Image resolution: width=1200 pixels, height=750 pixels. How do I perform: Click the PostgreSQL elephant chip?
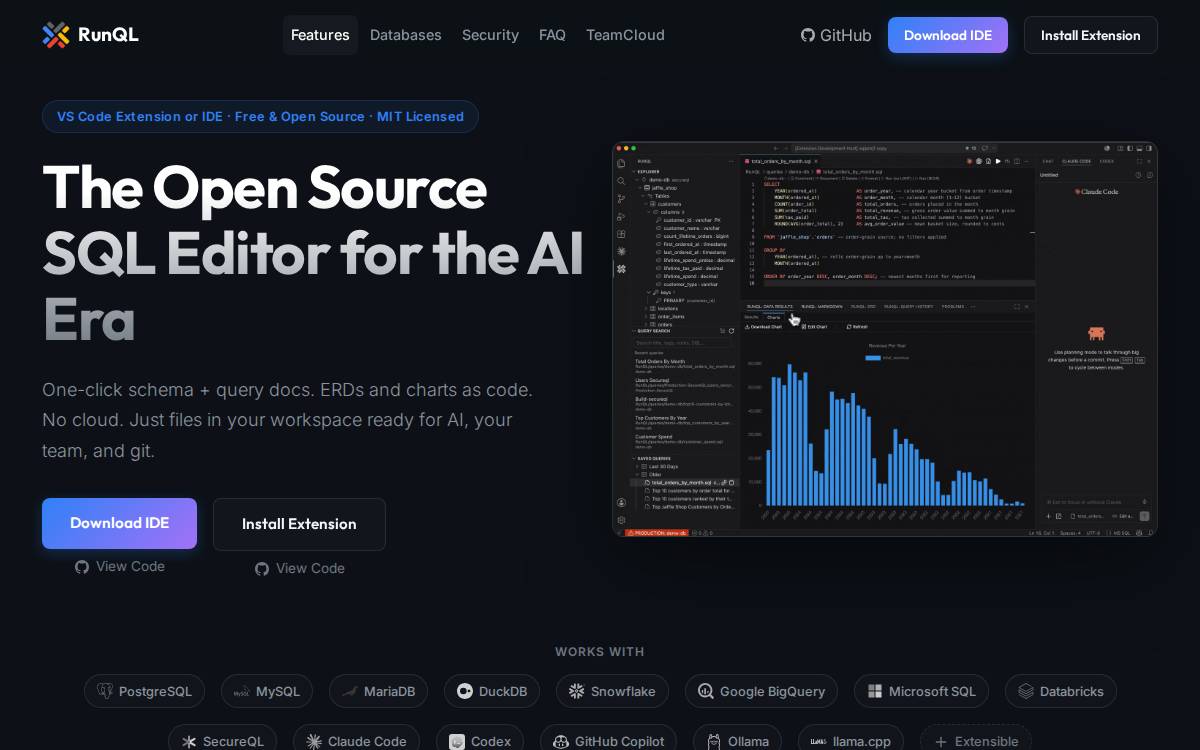(x=144, y=691)
